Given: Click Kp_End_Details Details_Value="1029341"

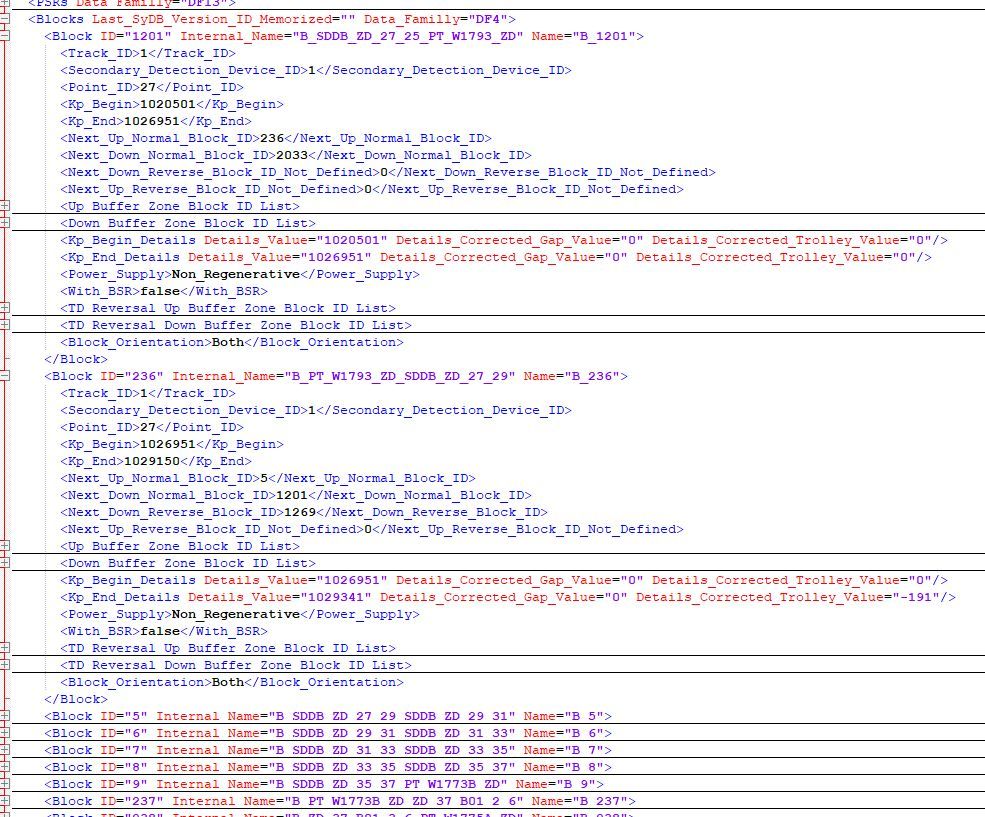Looking at the screenshot, I should (280, 597).
